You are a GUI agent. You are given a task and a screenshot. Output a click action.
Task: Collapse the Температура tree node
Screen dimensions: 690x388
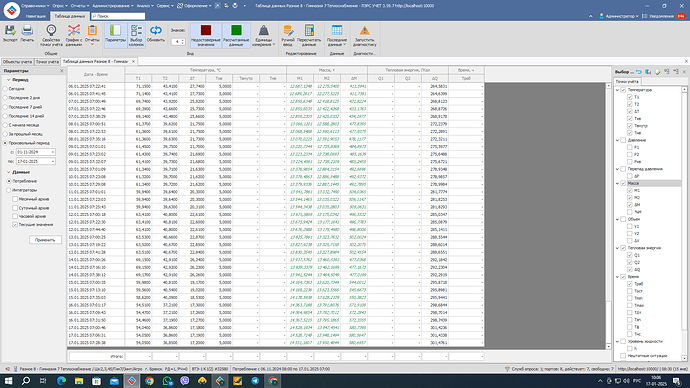[617, 90]
